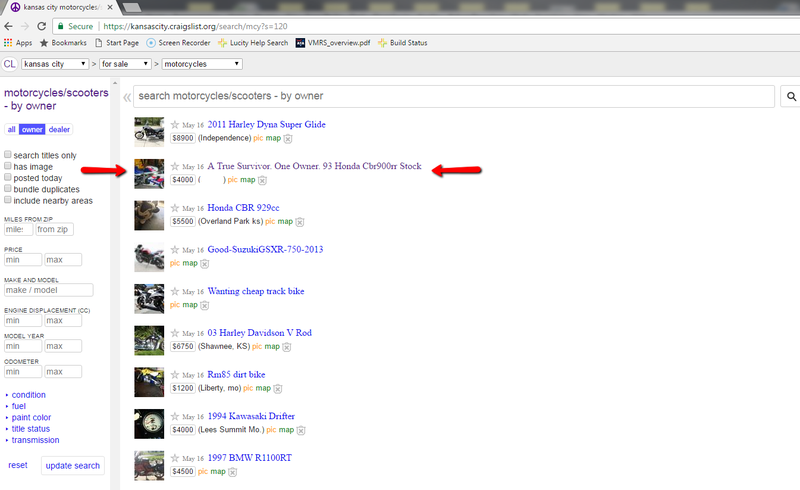The height and width of the screenshot is (490, 800).
Task: Star the Honda Cbr900rr Survivor listing
Action: pyautogui.click(x=174, y=166)
